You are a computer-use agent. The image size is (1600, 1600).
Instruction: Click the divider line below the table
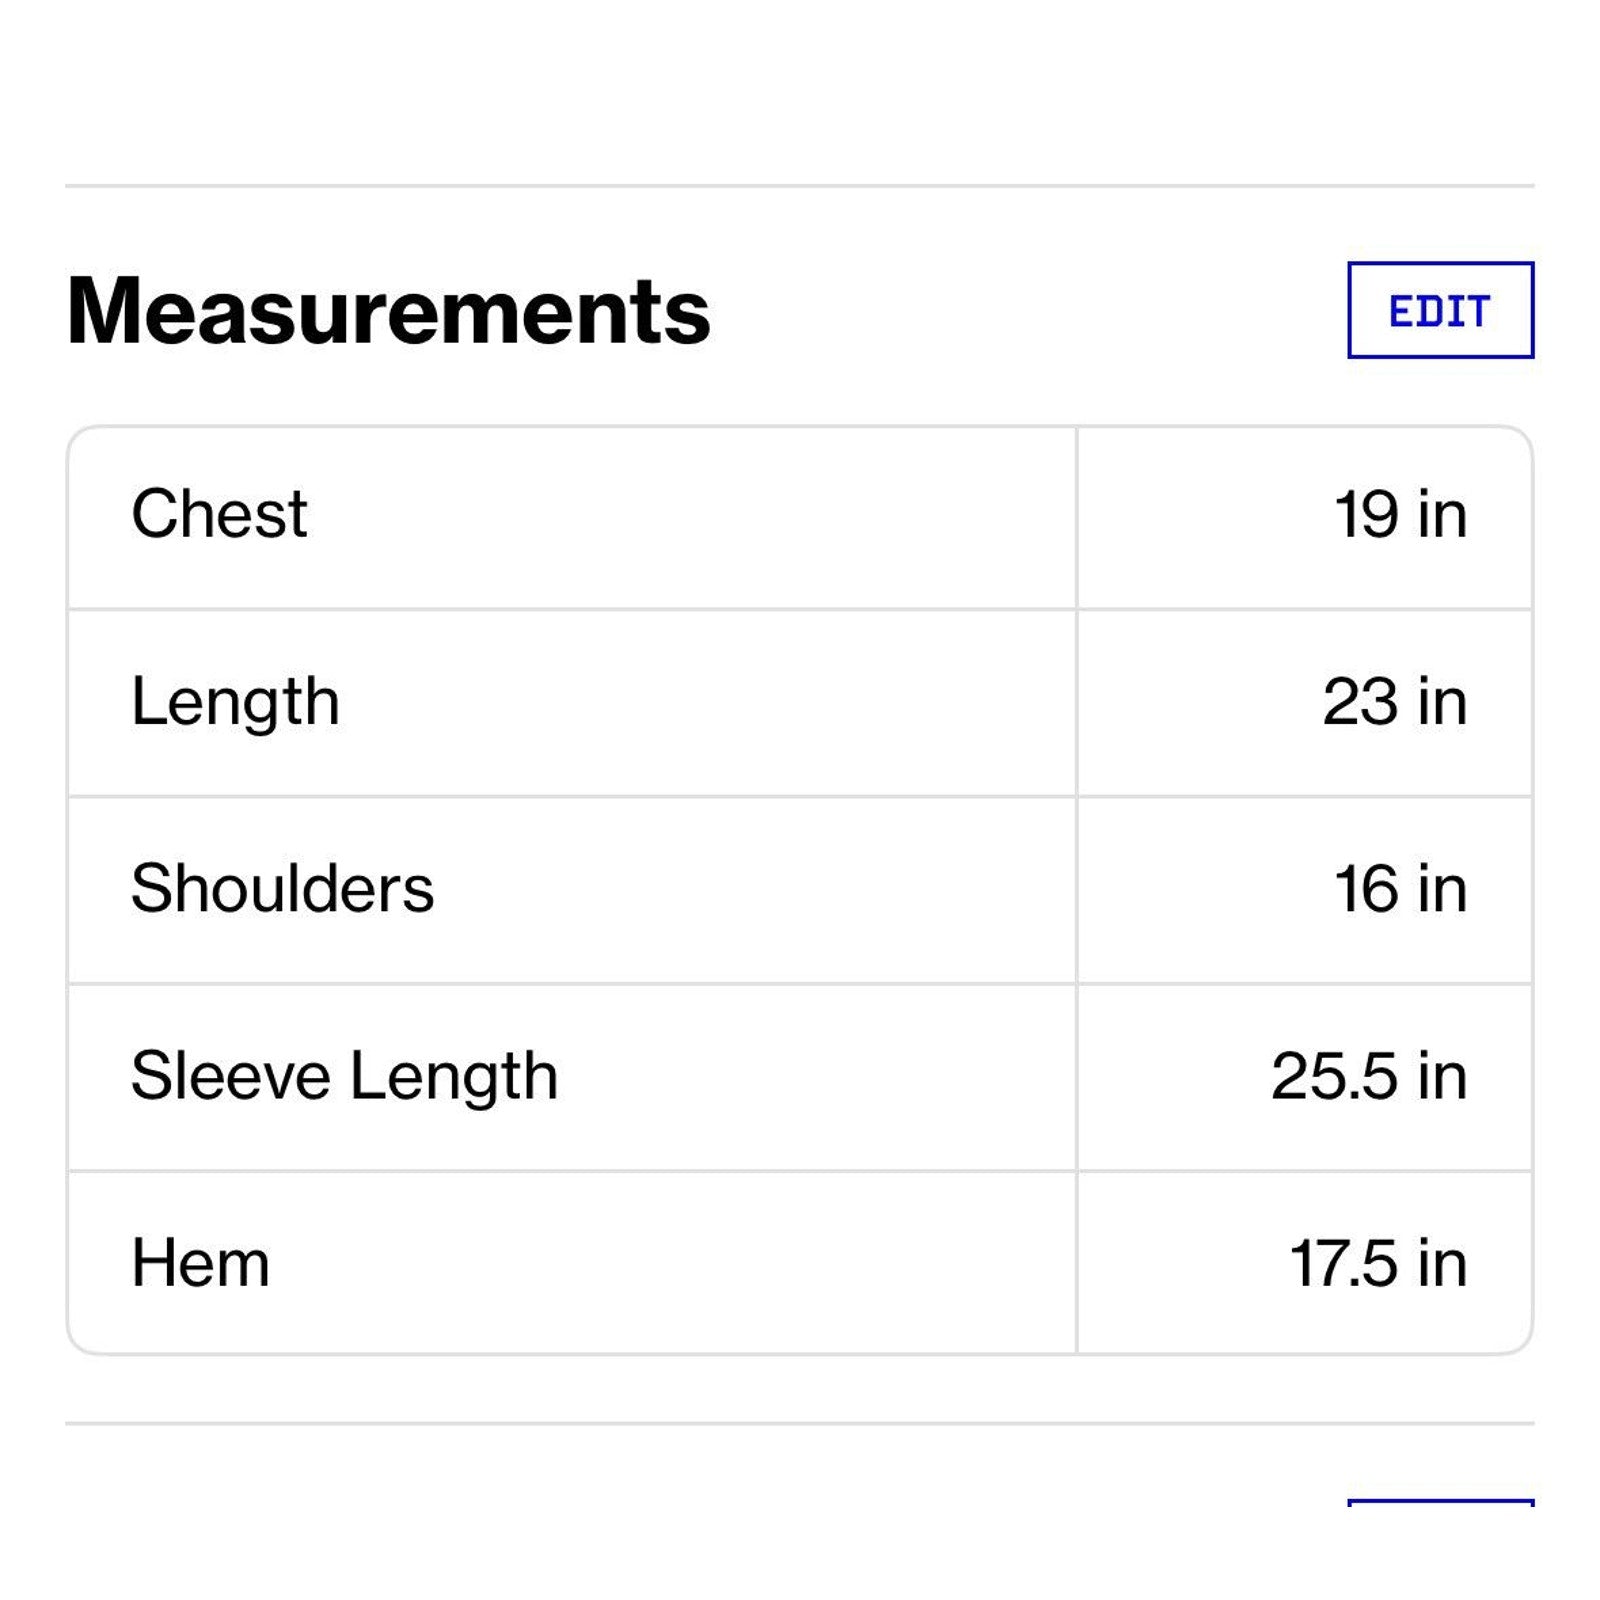(800, 1422)
